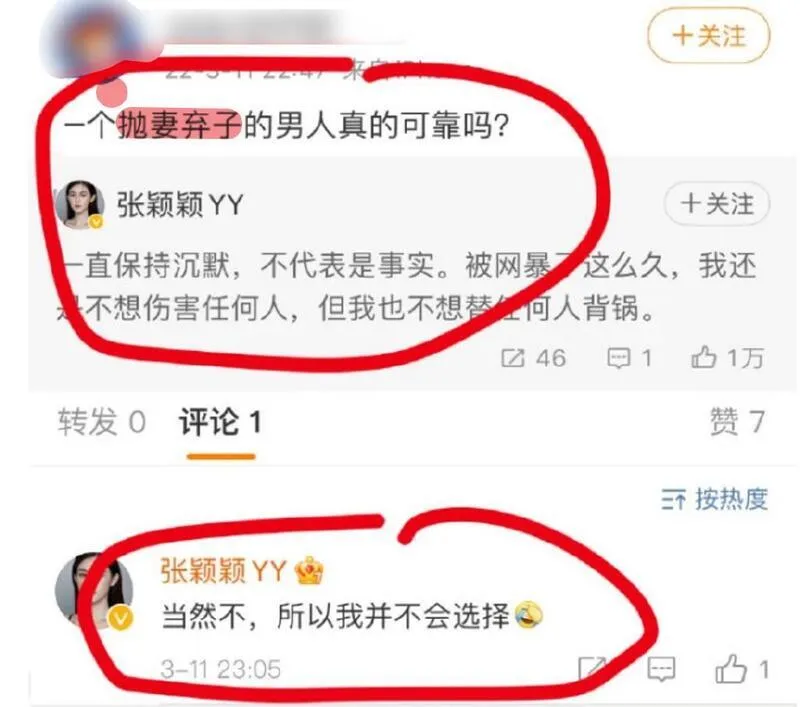The height and width of the screenshot is (707, 800).
Task: Tap the 张颖颖YY name in quoted post
Action: (x=180, y=205)
